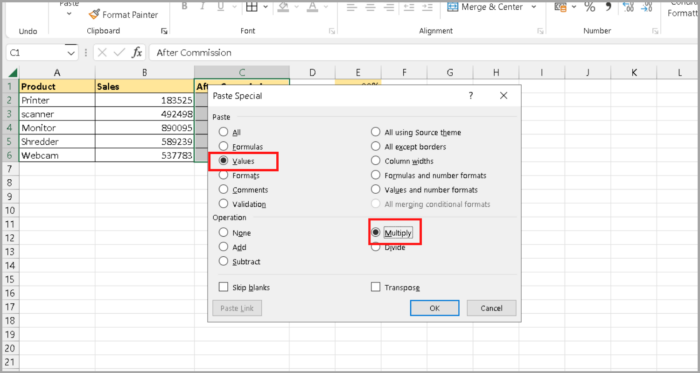Toggle Italic formatting in Font group
This screenshot has height=373, width=700.
coord(202,6)
